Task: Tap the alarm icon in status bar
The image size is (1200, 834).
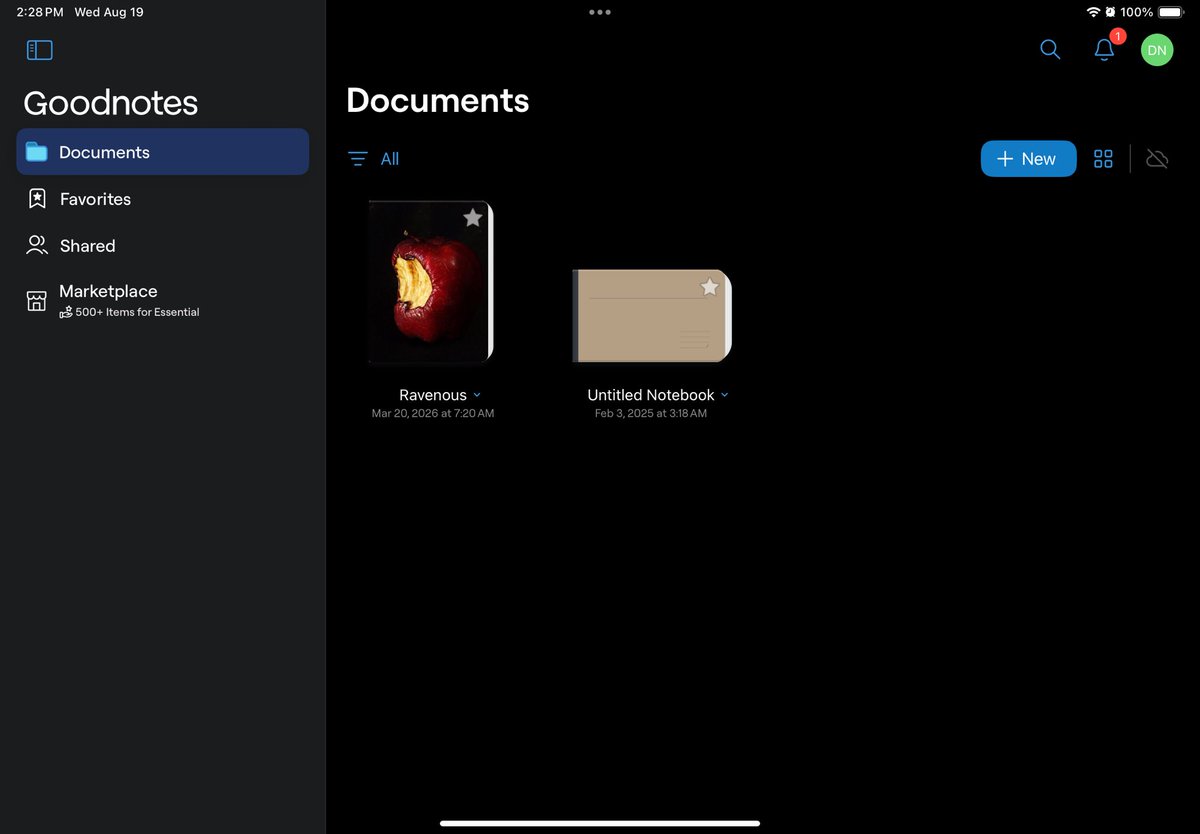Action: pos(1110,12)
